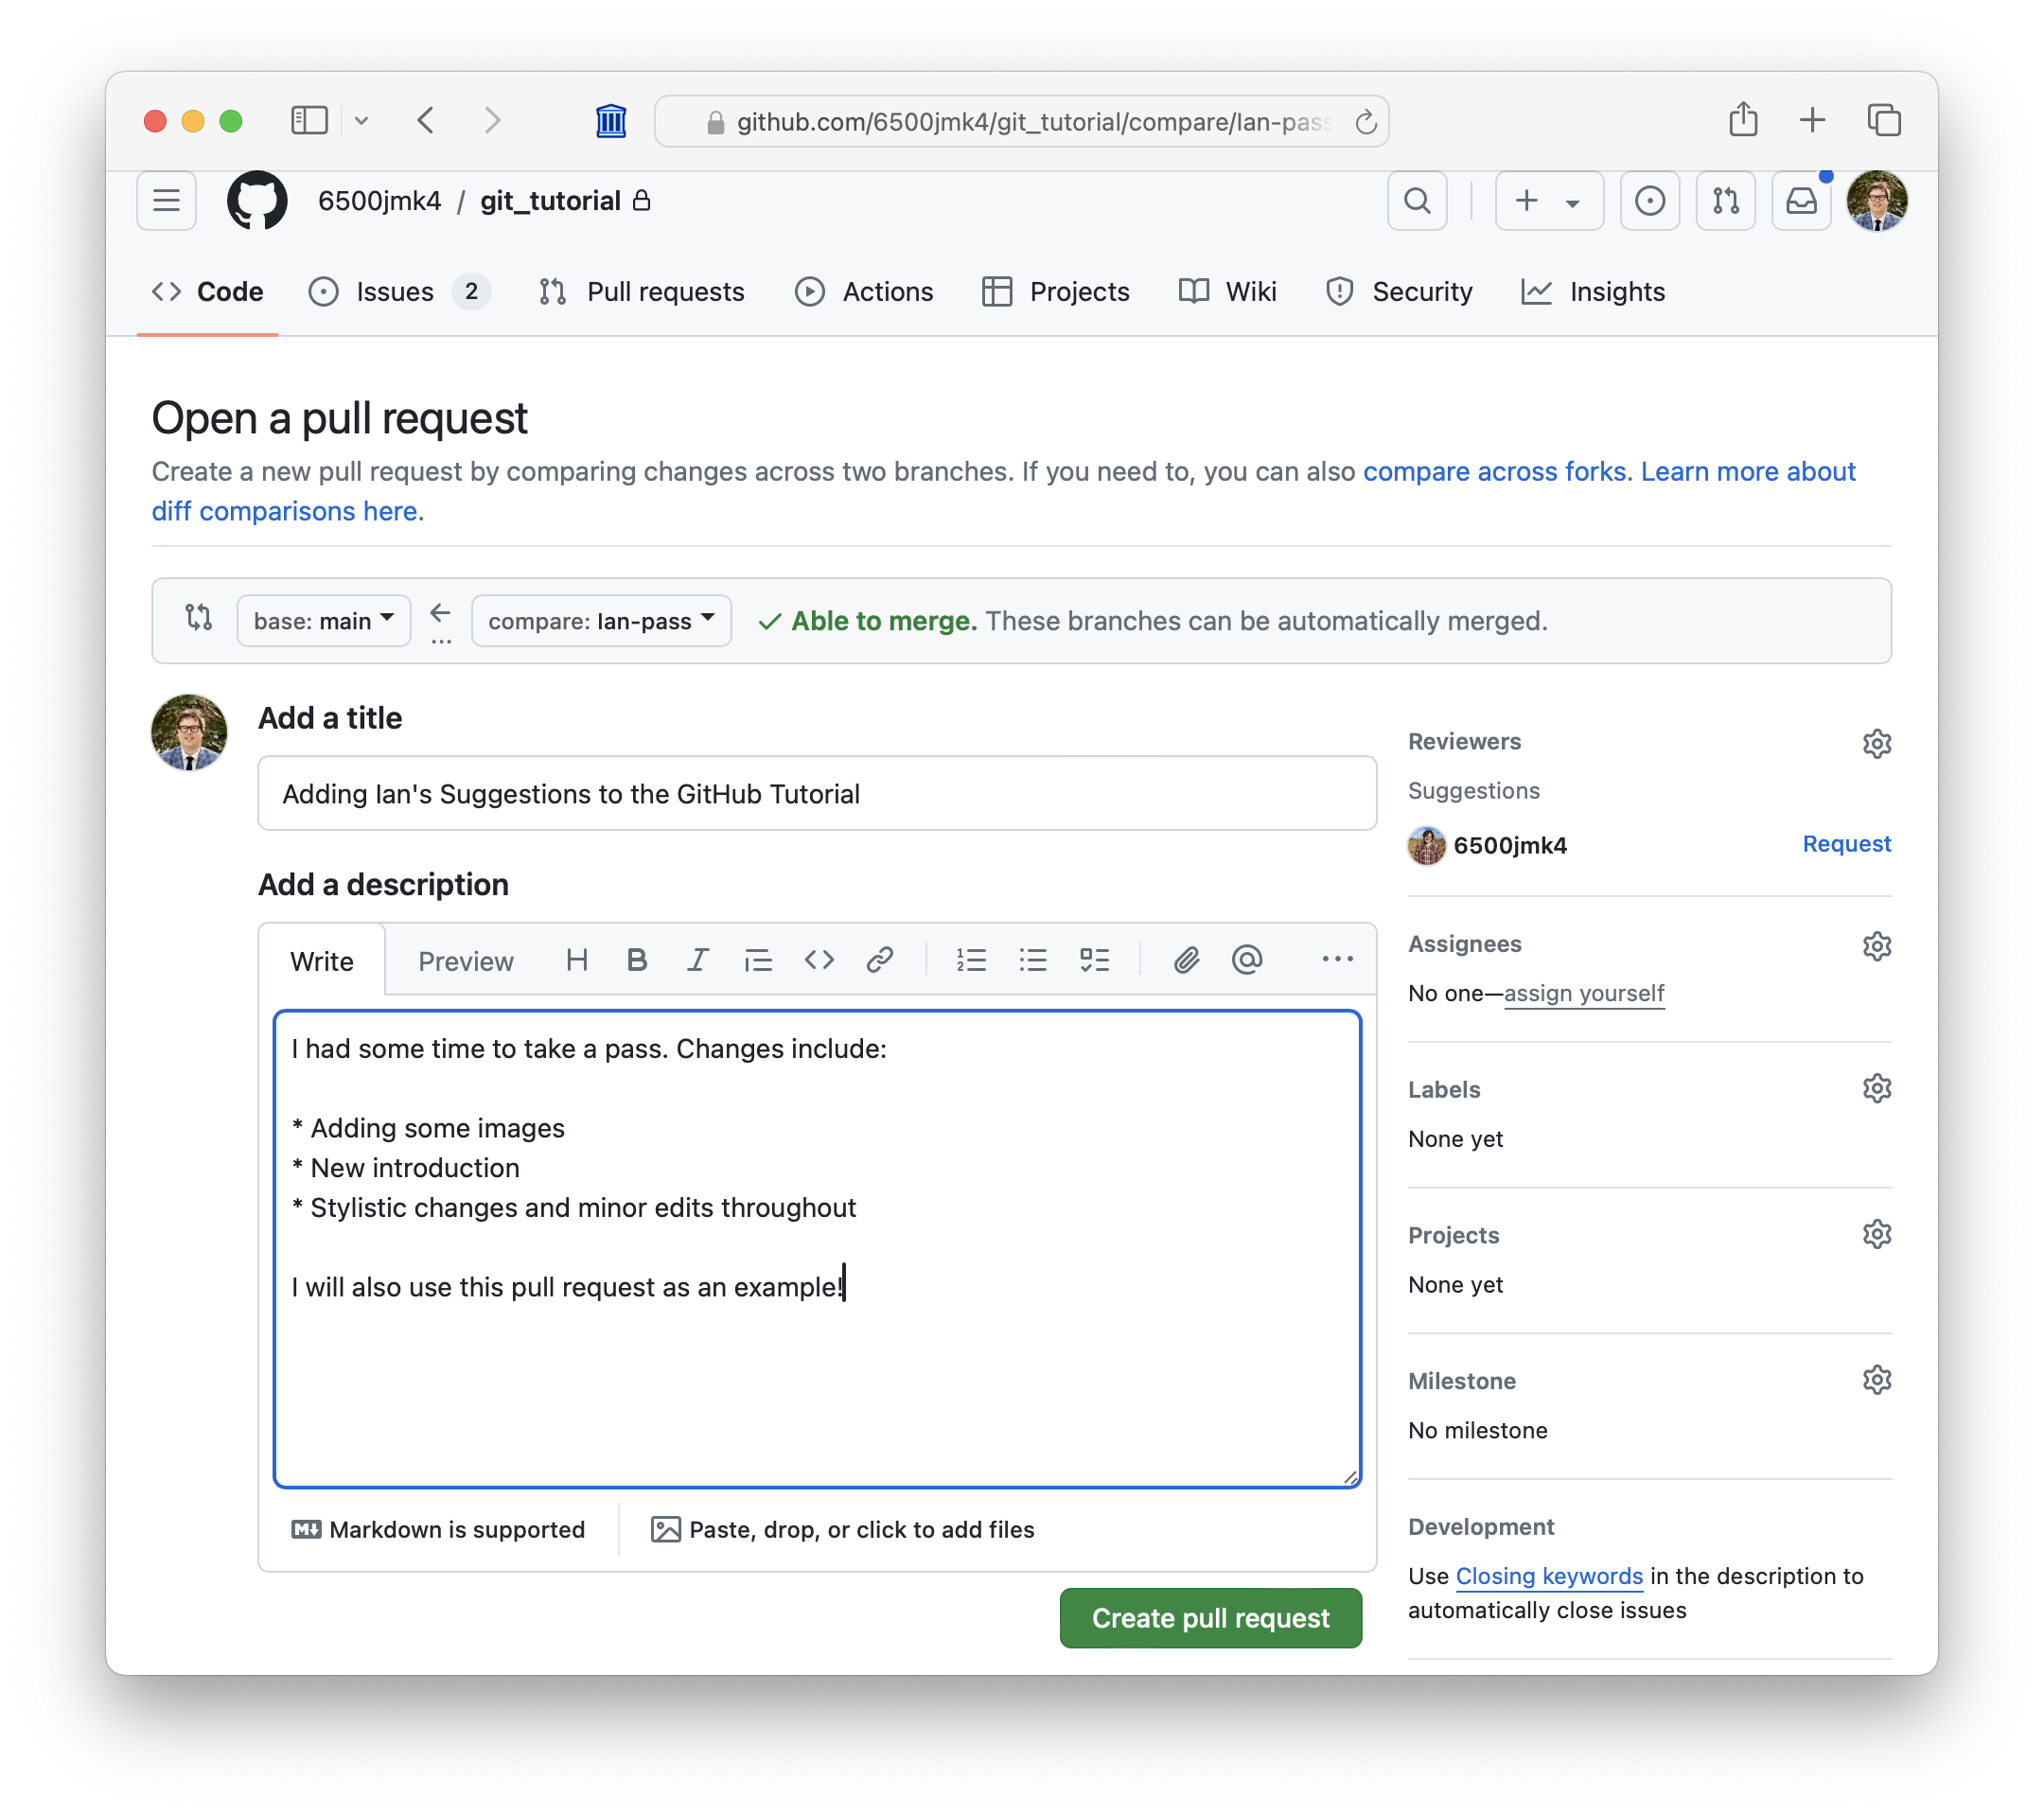The height and width of the screenshot is (1815, 2044).
Task: Open the base: main branch dropdown
Action: pos(323,621)
